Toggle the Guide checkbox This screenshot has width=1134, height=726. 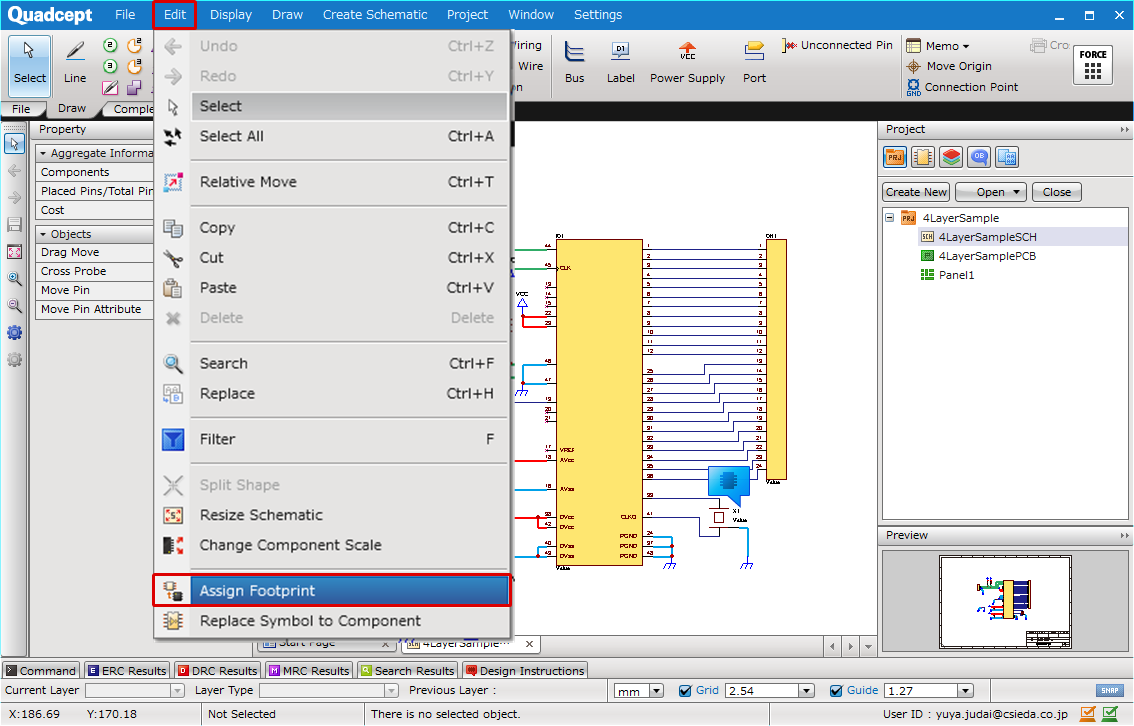point(836,691)
